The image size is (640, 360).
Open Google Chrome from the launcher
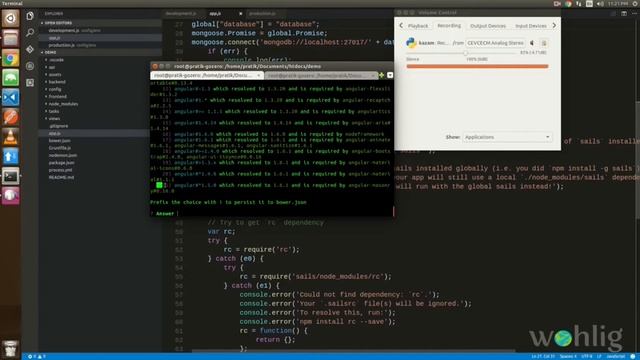coord(10,58)
